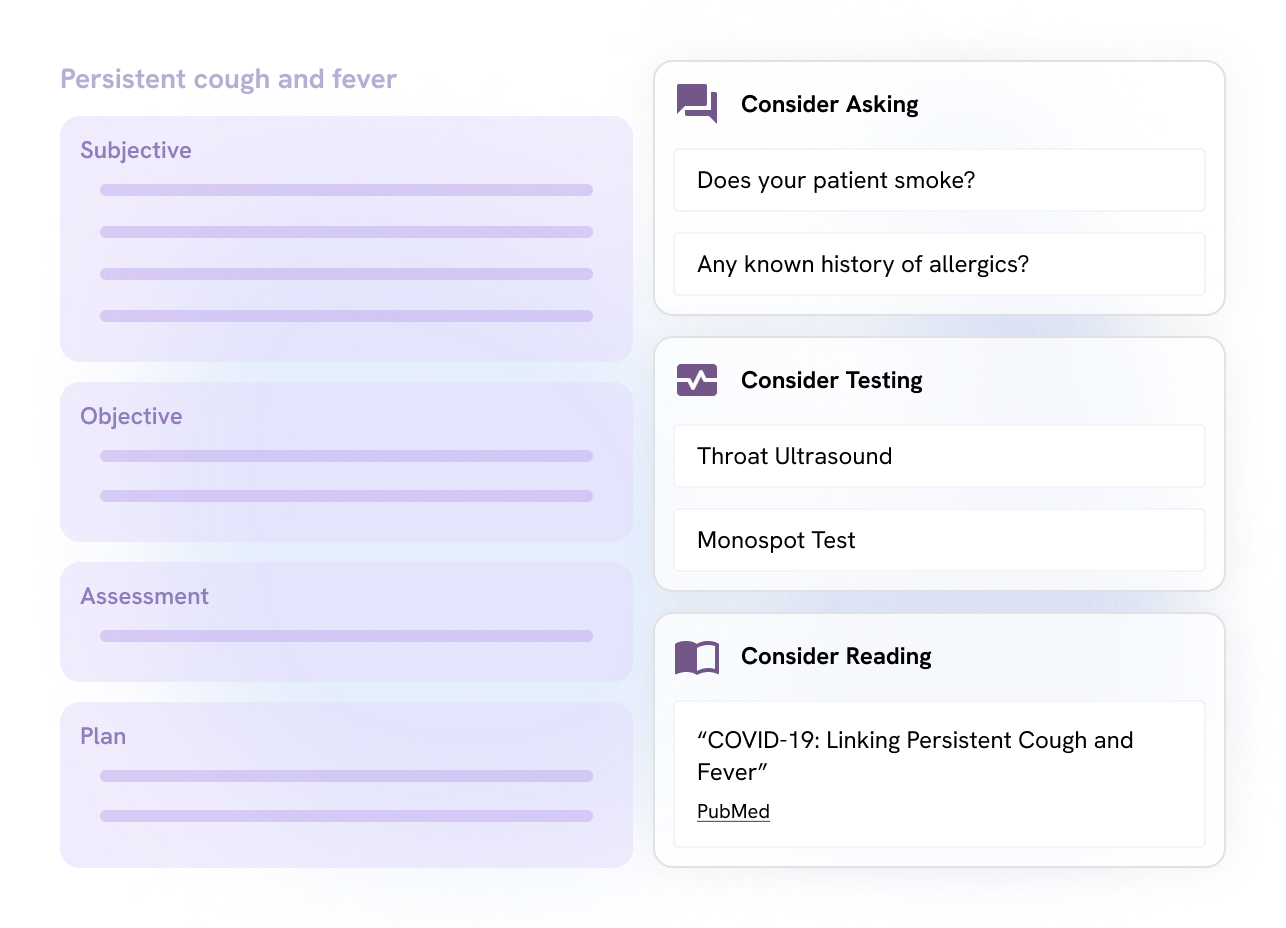Click the Consider Testing panel title
The image size is (1286, 928).
tap(831, 380)
